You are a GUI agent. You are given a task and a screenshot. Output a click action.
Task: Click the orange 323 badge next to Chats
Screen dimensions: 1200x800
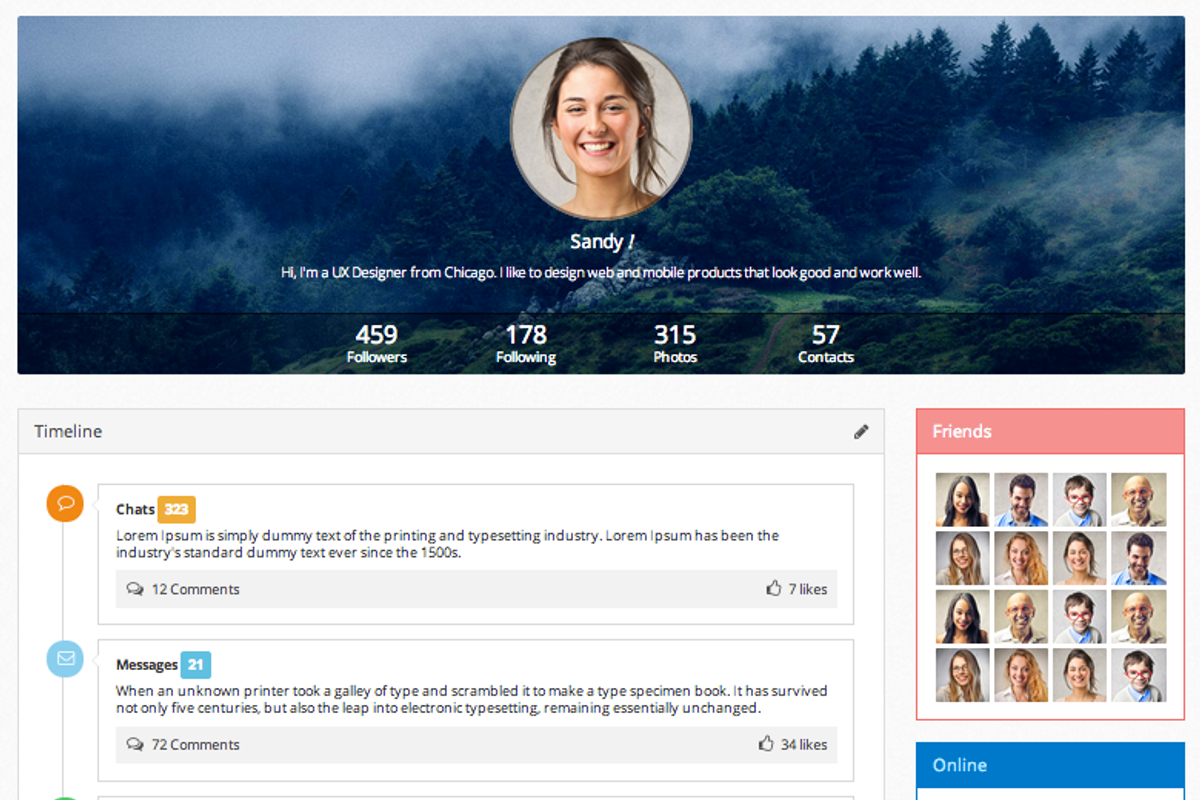(x=176, y=509)
